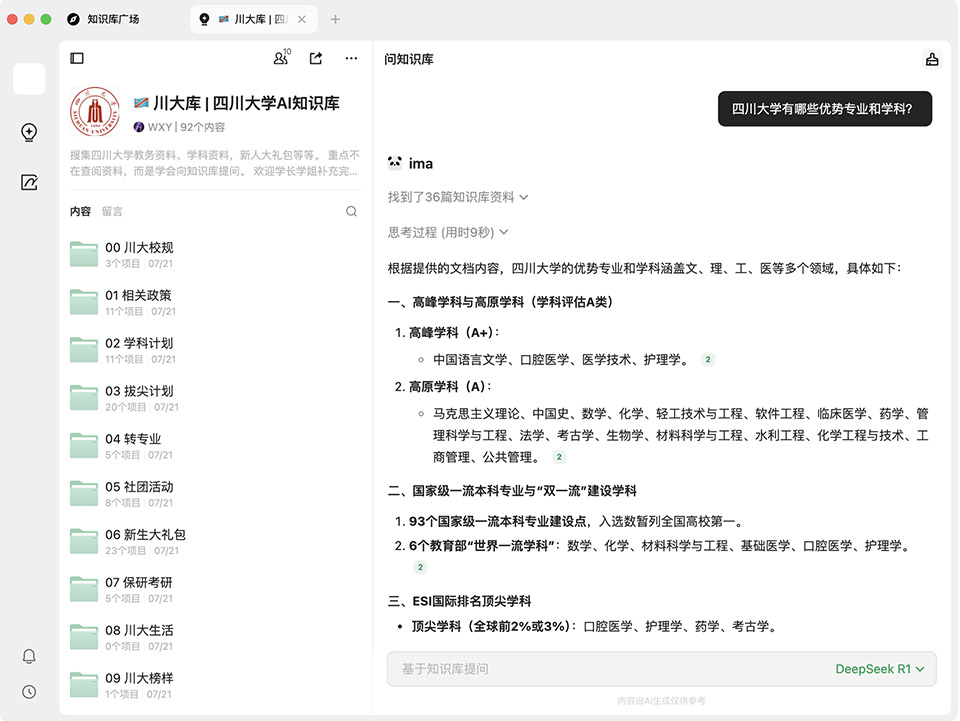Click the 基于知识库提问 input field

click(600, 669)
